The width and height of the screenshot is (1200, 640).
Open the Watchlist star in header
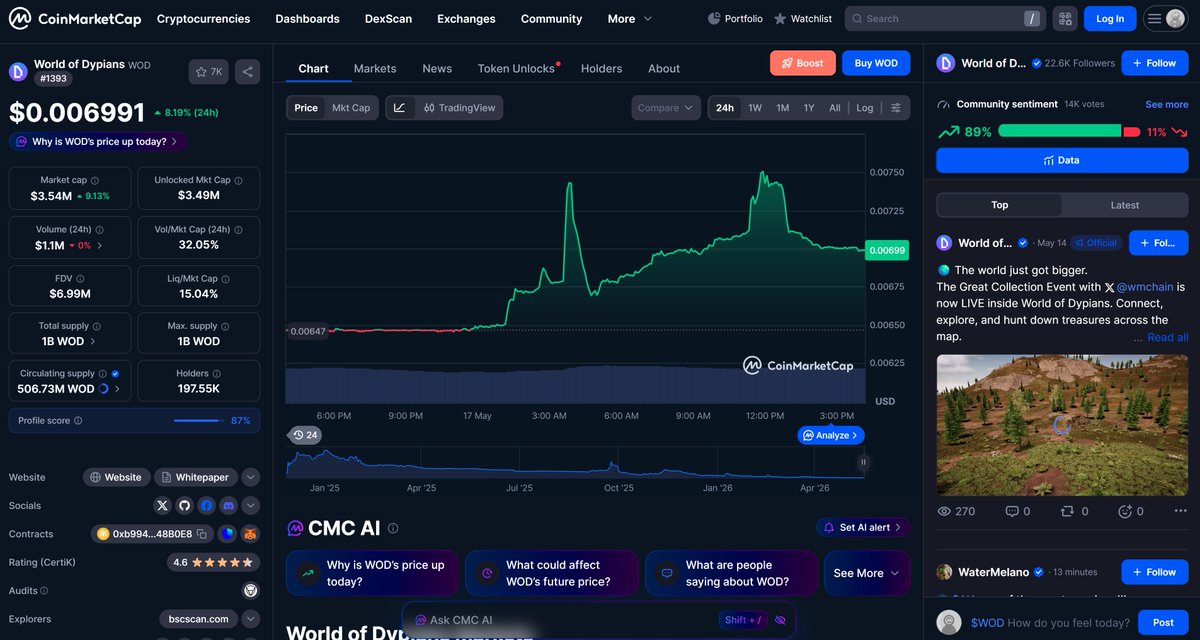803,18
